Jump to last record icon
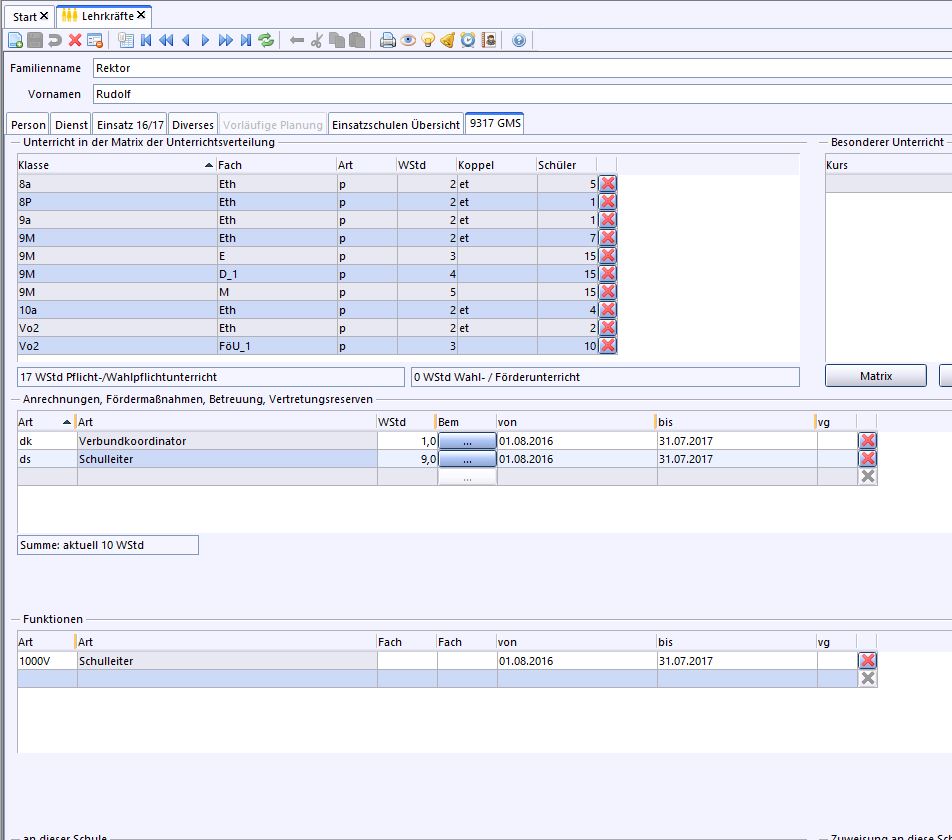Image resolution: width=952 pixels, height=840 pixels. pyautogui.click(x=245, y=41)
